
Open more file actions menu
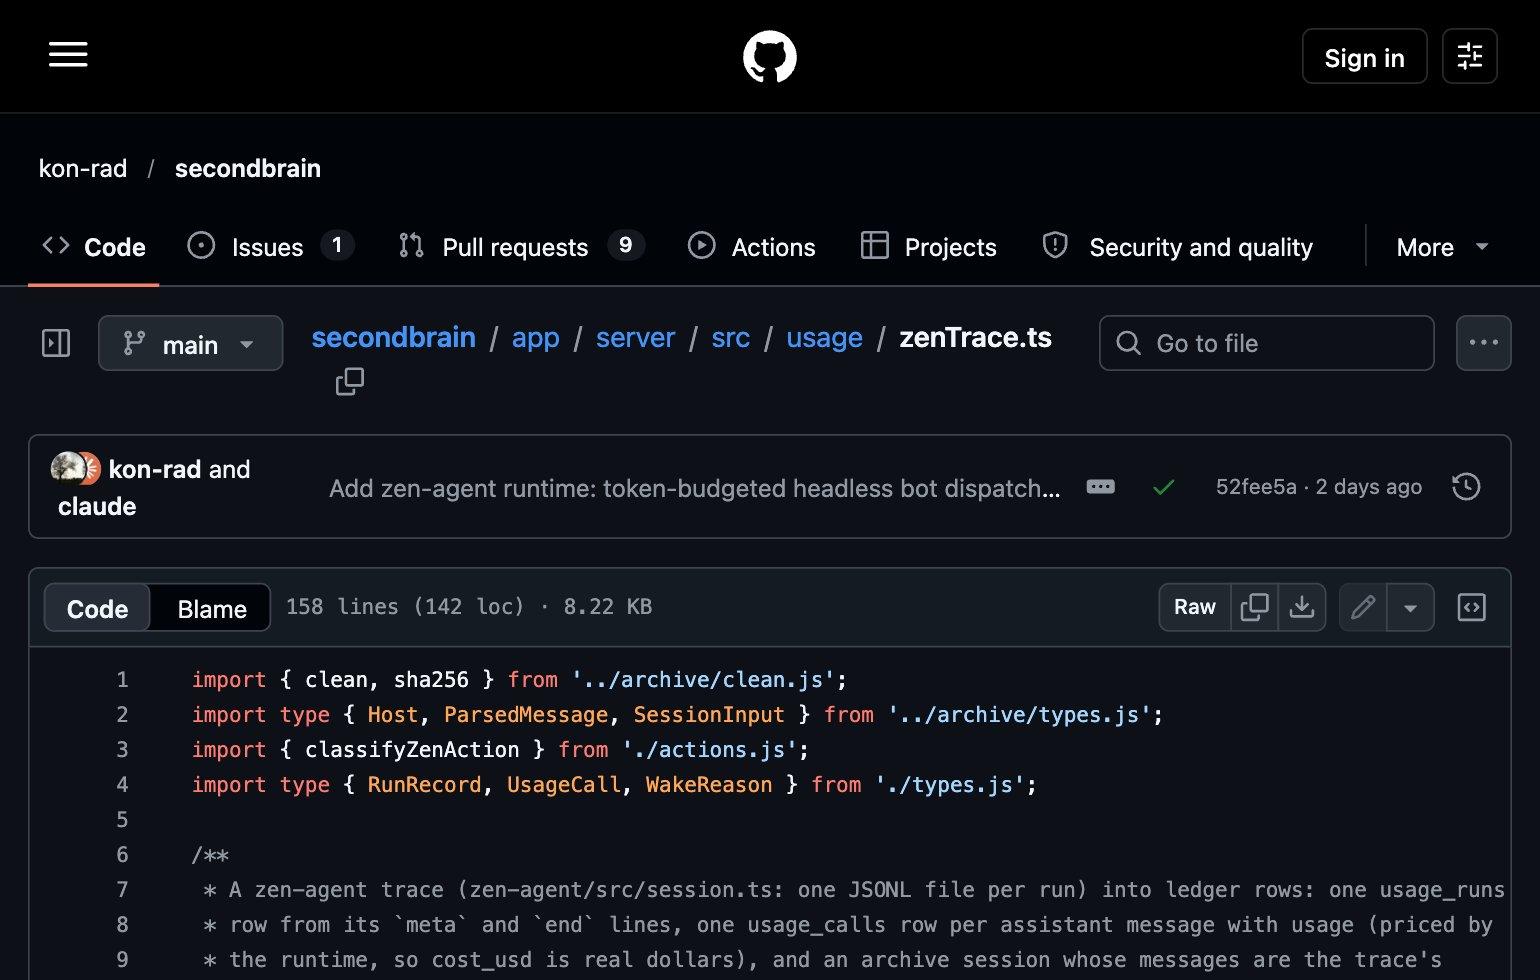pyautogui.click(x=1483, y=343)
